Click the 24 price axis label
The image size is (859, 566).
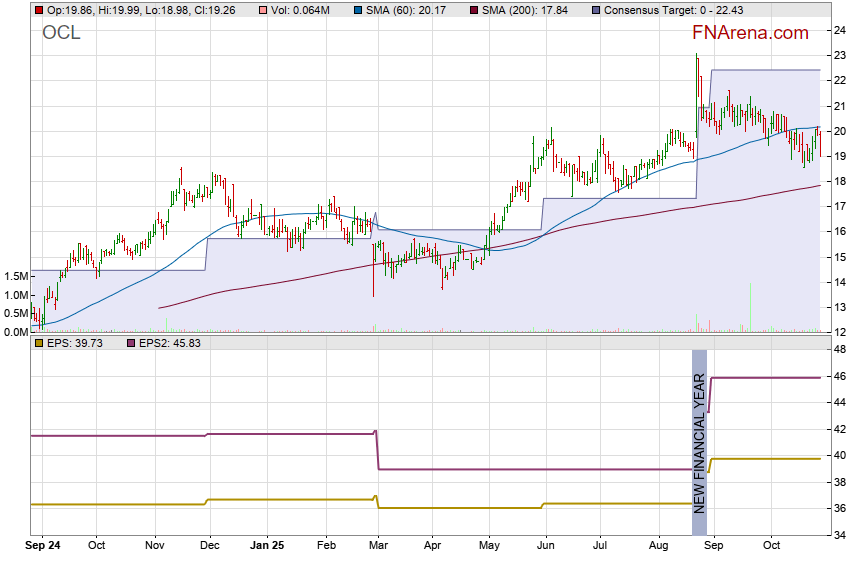click(841, 30)
